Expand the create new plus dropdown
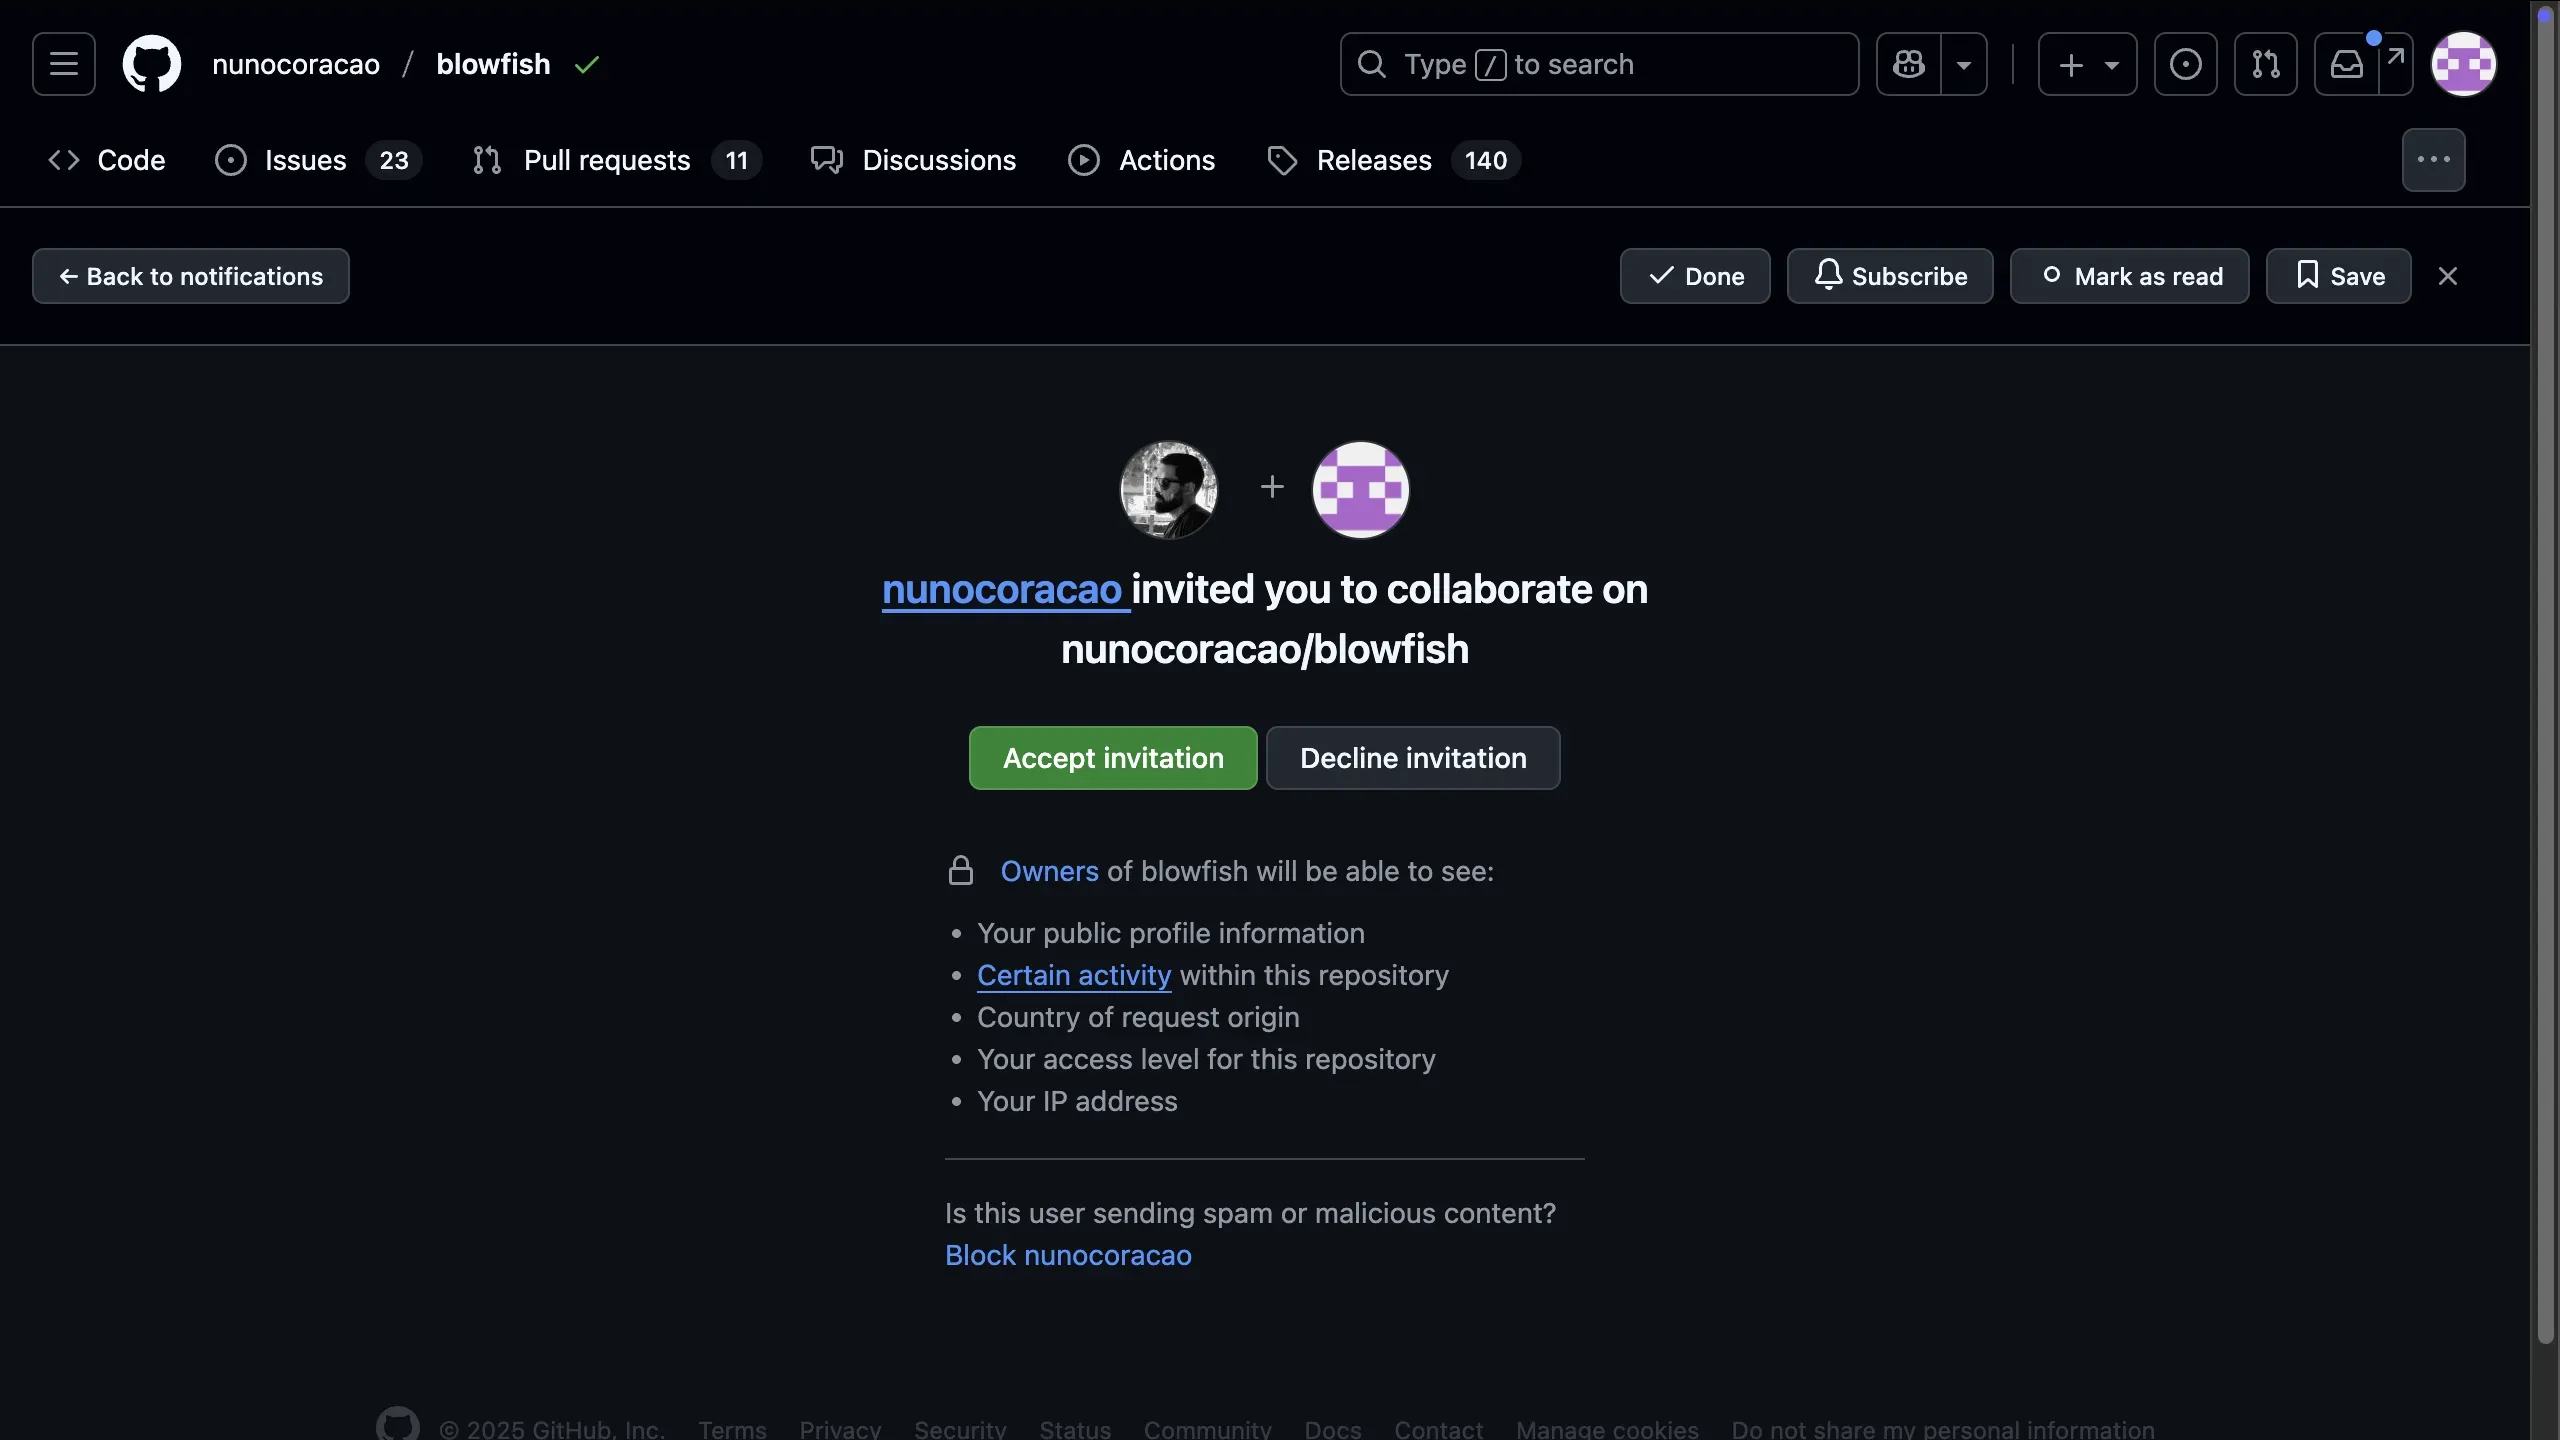 coord(2087,64)
